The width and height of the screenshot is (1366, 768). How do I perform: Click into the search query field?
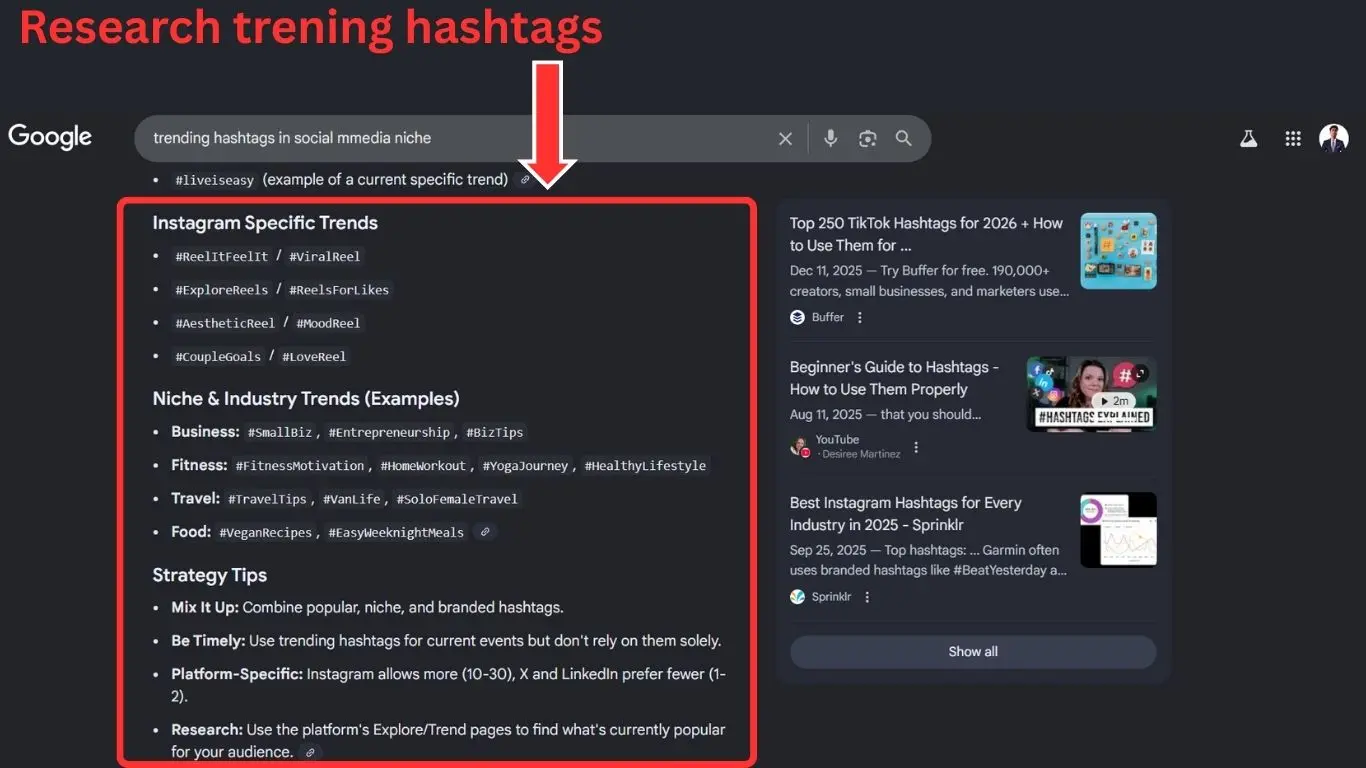460,138
